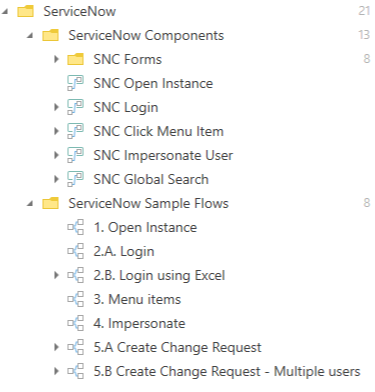
Task: Expand the SNC Click Menu Item arrow
Action: [56, 131]
